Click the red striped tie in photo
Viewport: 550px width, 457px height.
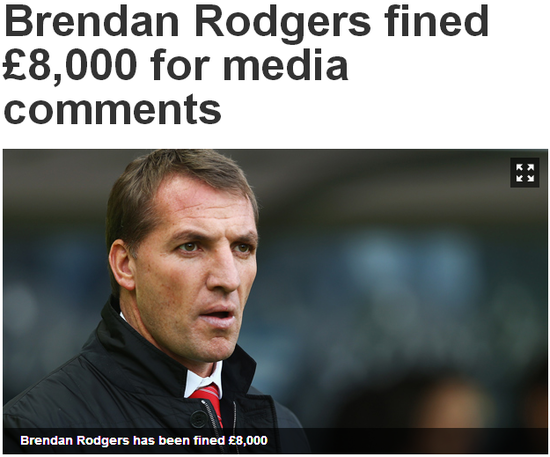tap(210, 403)
